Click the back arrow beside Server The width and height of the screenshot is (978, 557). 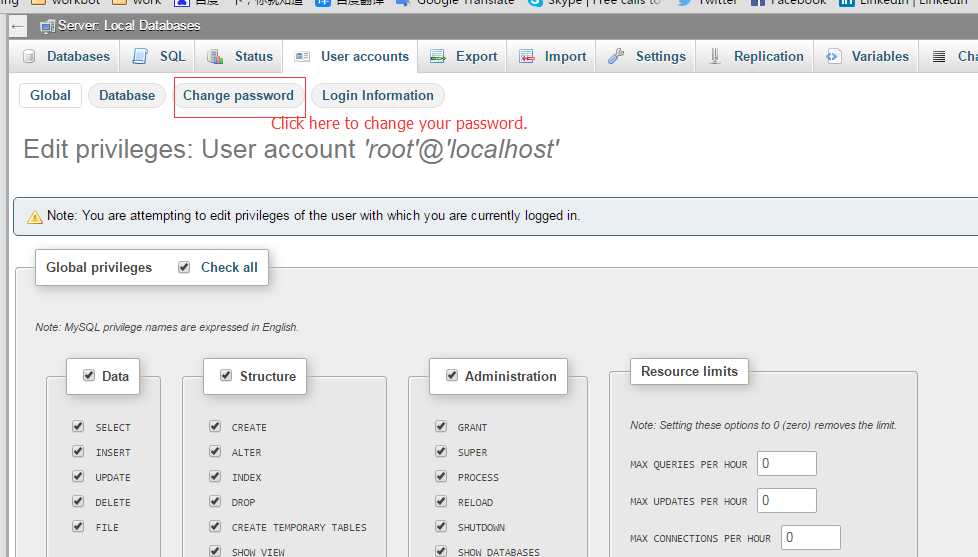coord(18,26)
